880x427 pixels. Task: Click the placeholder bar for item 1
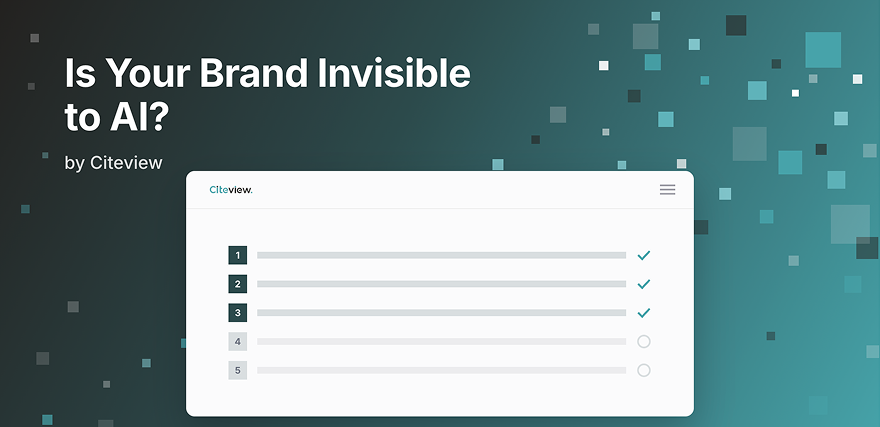click(441, 255)
